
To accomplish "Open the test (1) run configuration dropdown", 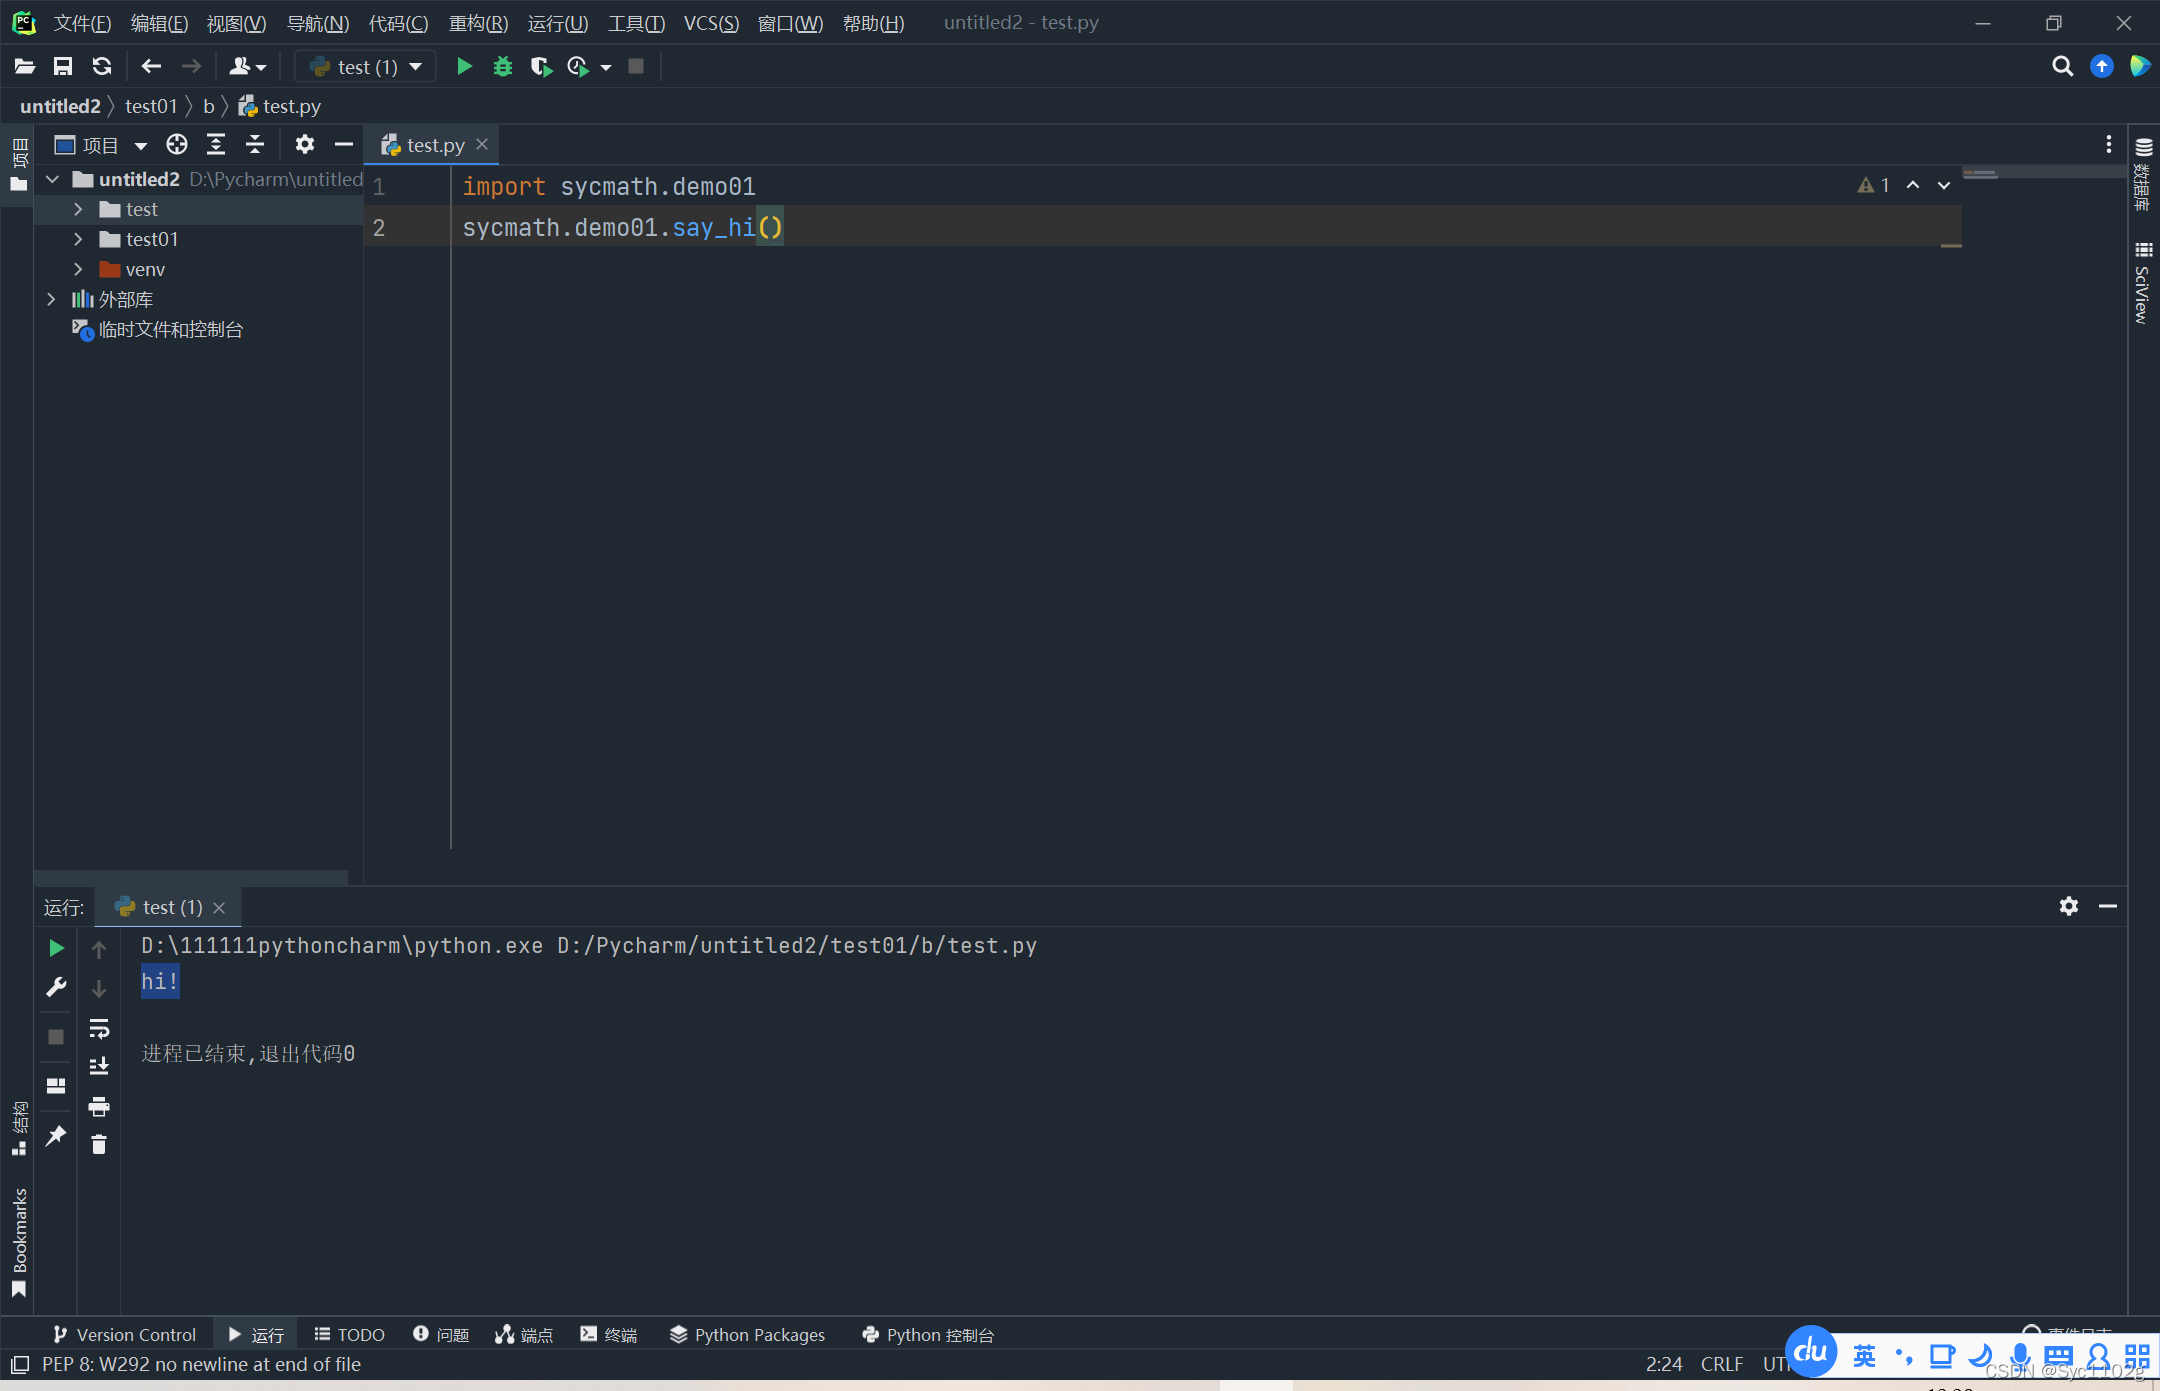I will [367, 66].
